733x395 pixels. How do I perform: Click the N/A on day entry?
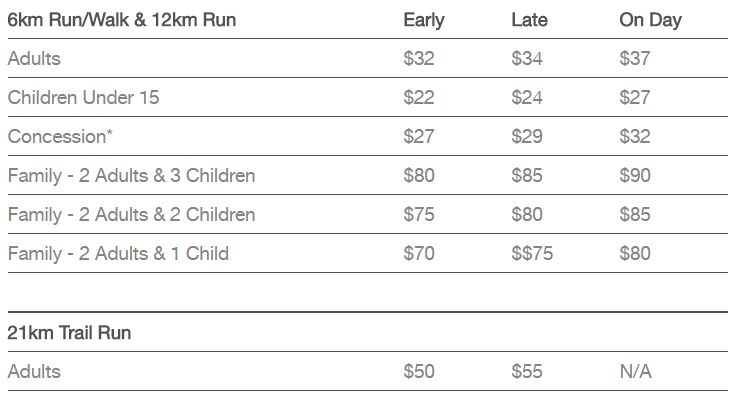[635, 372]
